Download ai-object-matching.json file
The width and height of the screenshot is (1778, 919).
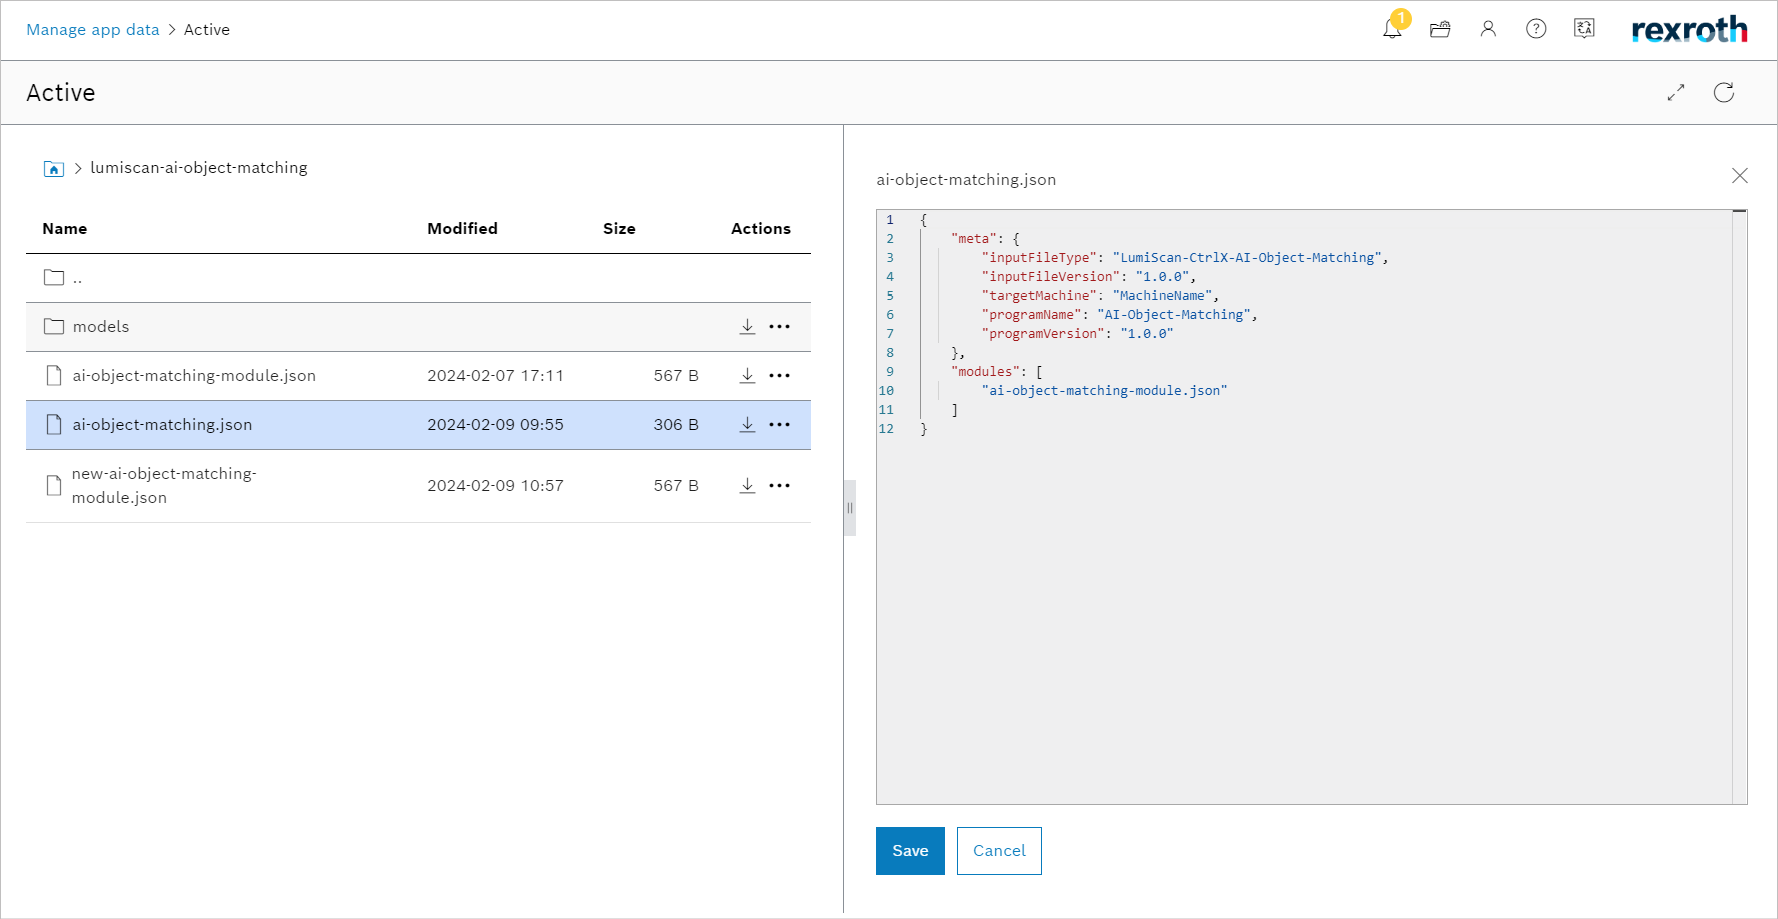(747, 425)
